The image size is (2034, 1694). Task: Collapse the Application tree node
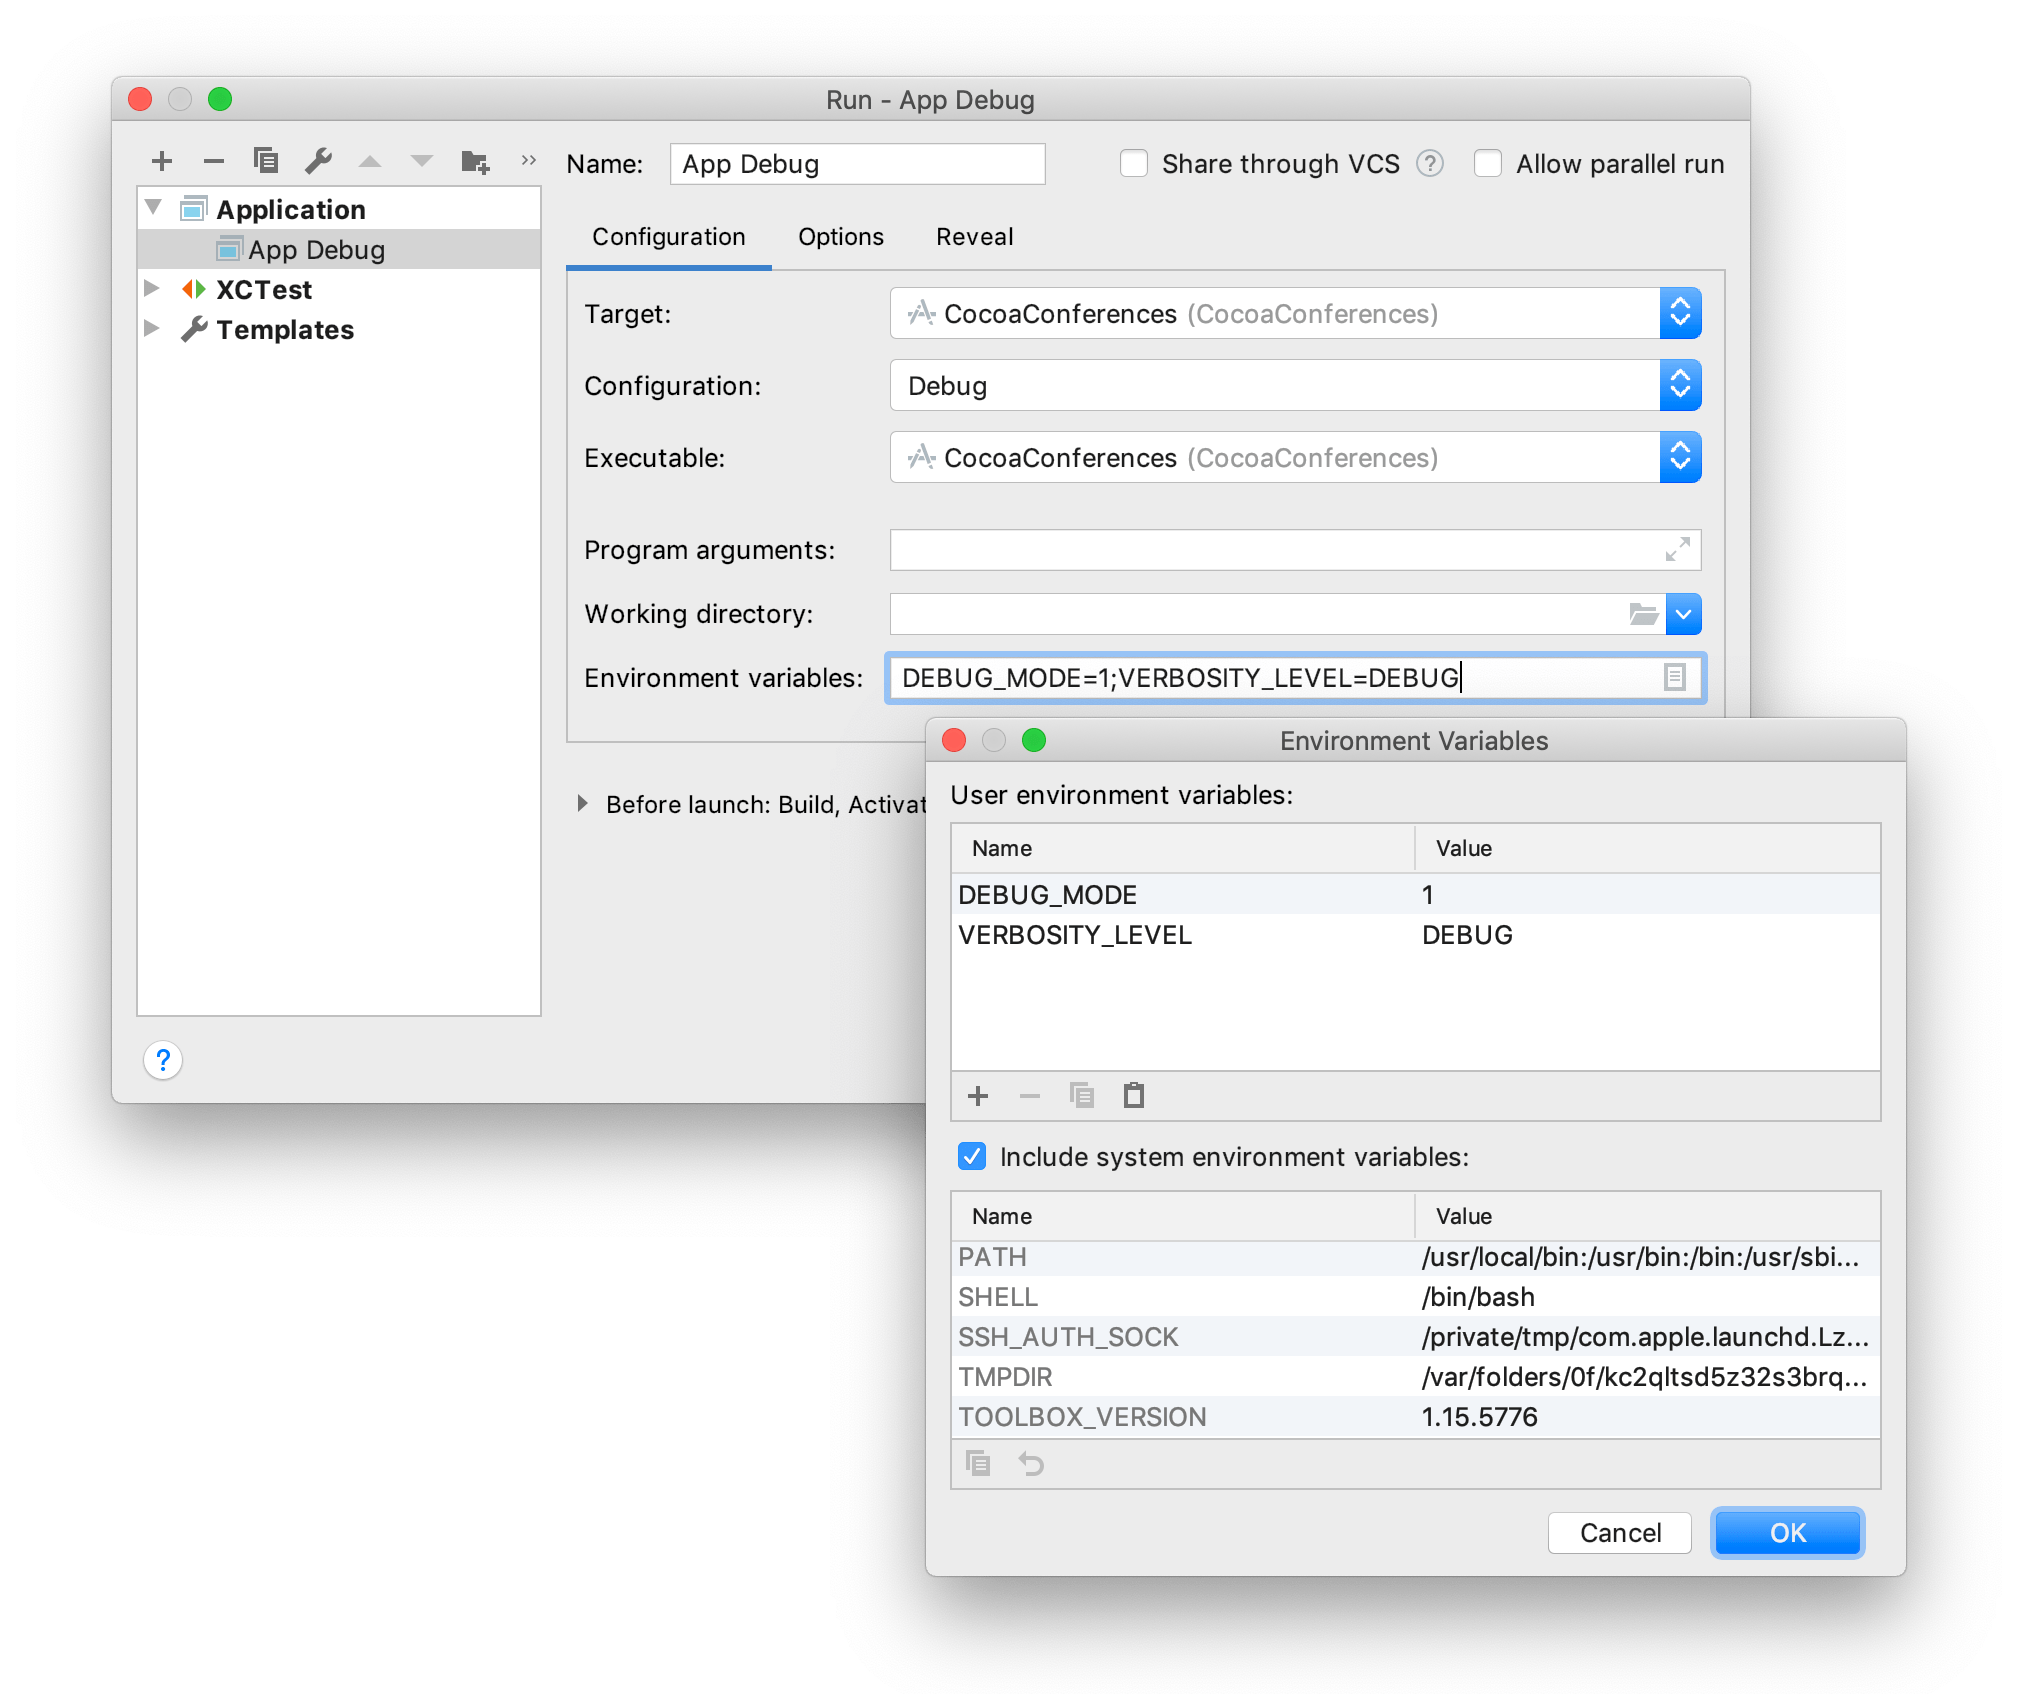point(152,207)
